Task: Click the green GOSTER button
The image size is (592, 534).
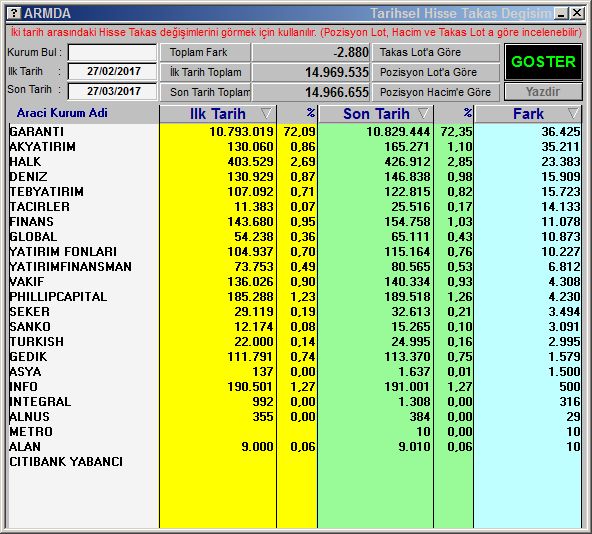Action: click(x=543, y=62)
